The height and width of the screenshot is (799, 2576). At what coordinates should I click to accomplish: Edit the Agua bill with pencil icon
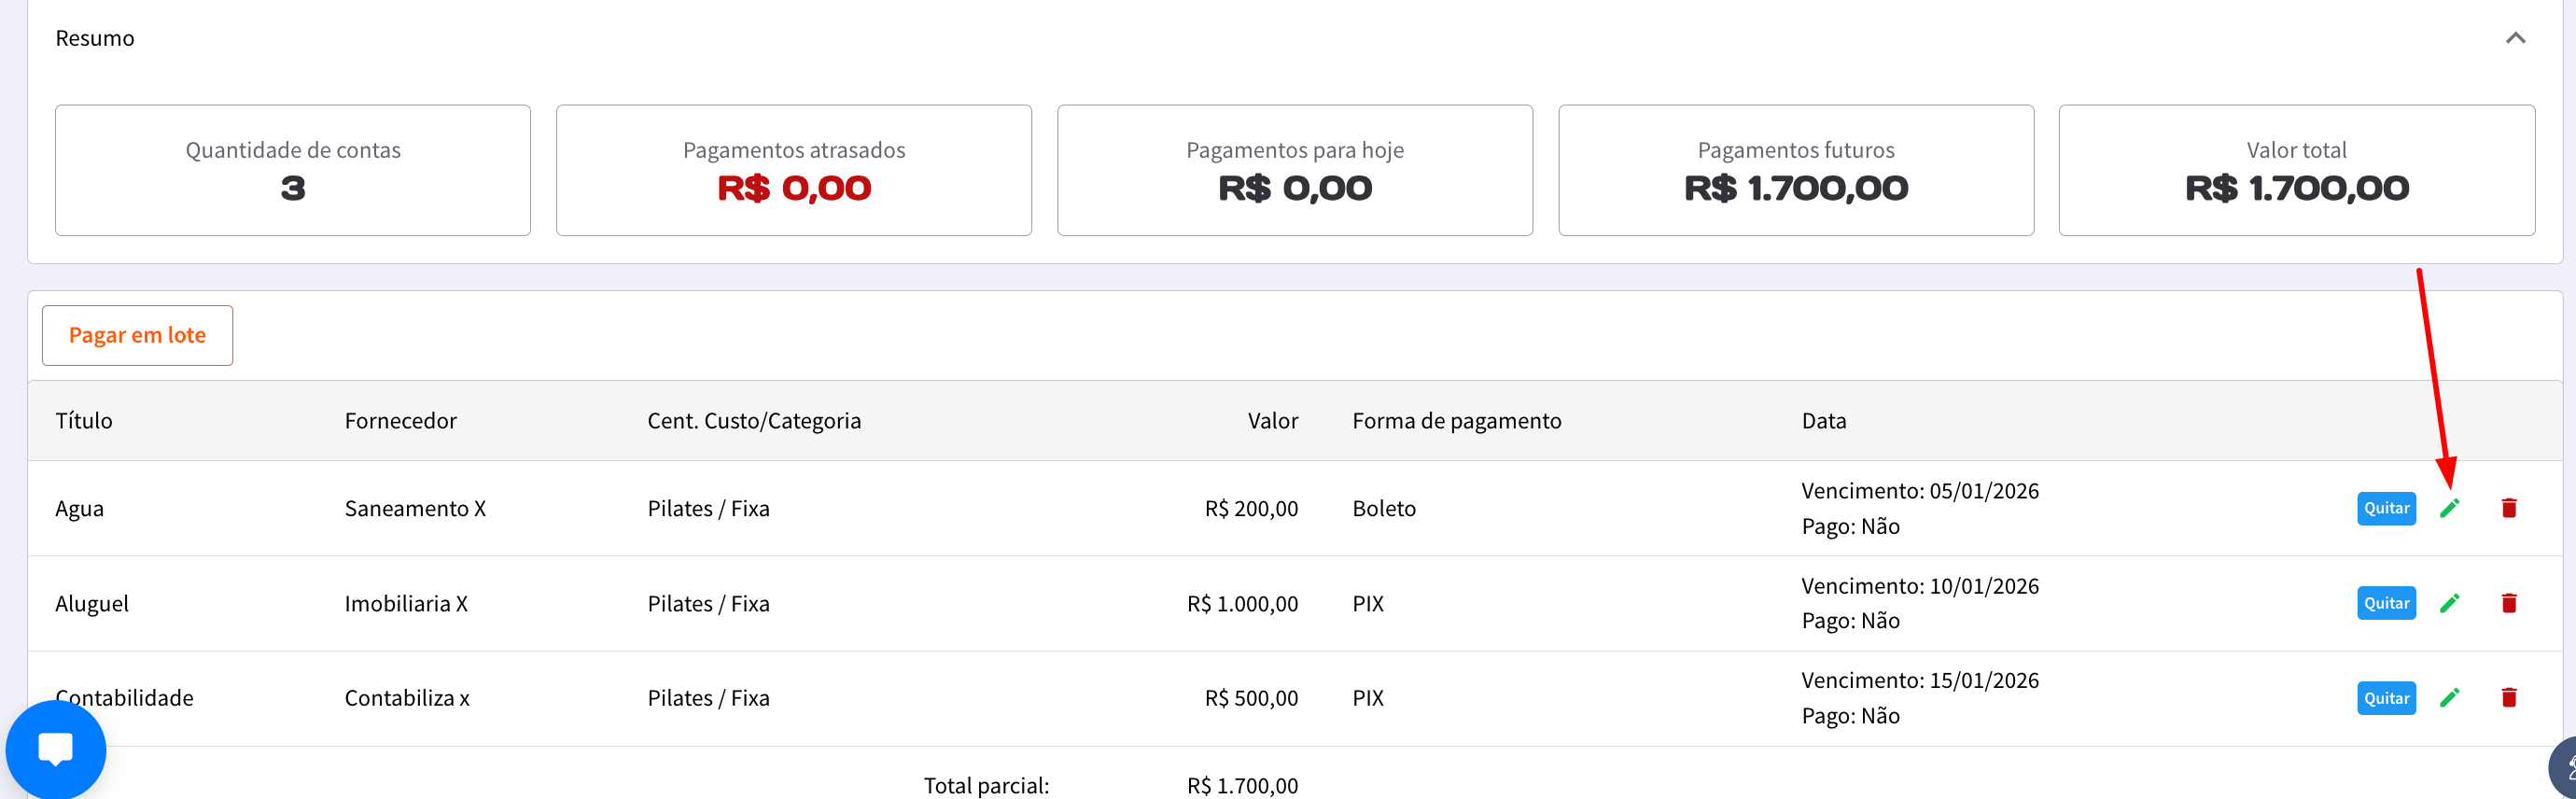(2449, 508)
